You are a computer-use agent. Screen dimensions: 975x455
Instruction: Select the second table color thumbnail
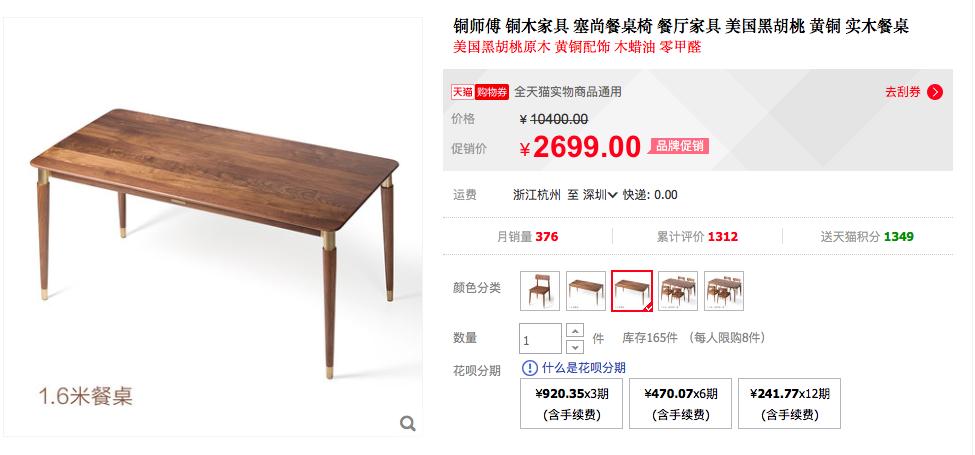(x=586, y=291)
